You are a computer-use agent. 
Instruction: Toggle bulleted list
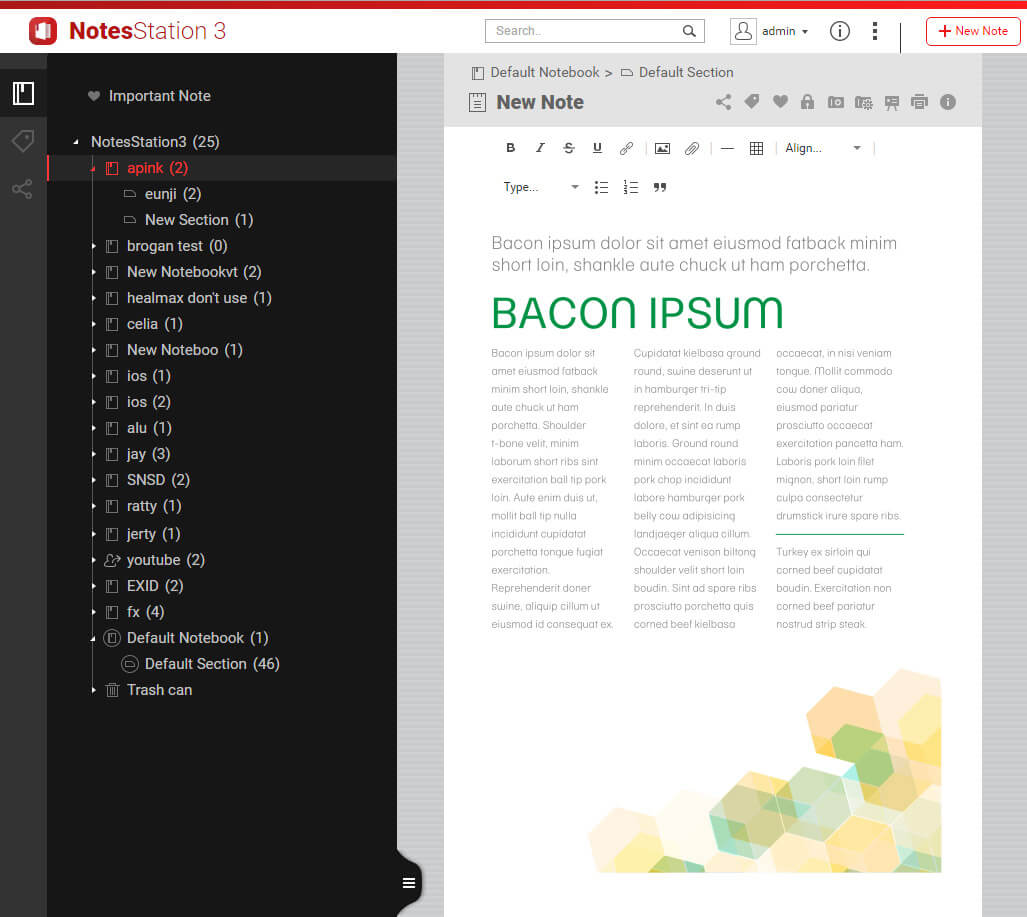(601, 187)
